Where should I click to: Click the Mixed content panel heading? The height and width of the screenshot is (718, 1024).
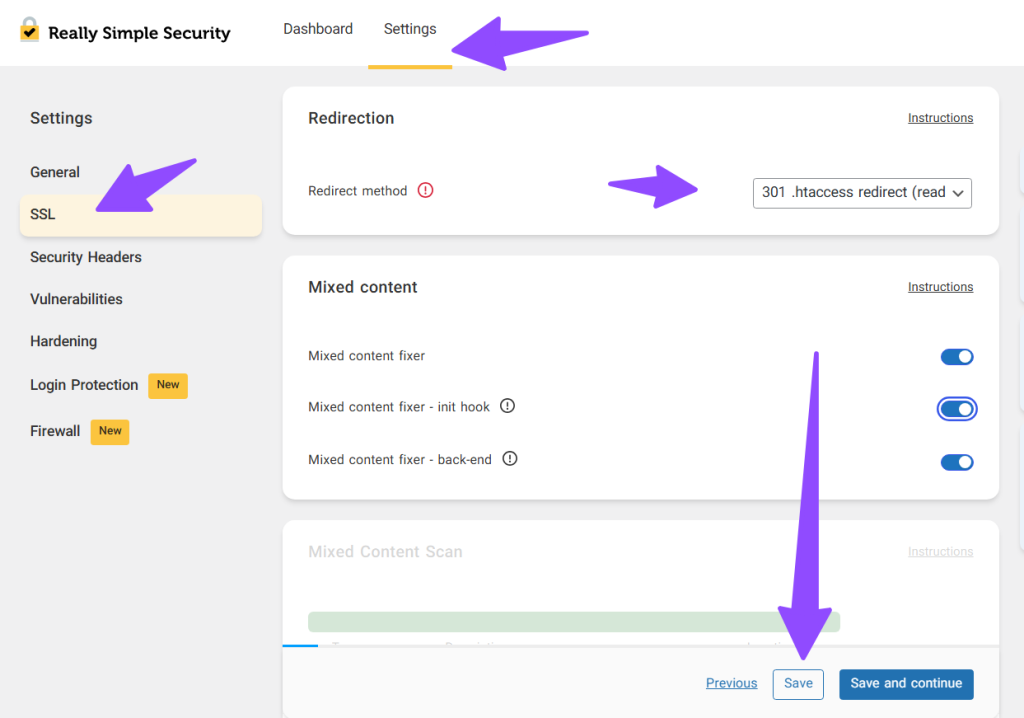tap(362, 287)
